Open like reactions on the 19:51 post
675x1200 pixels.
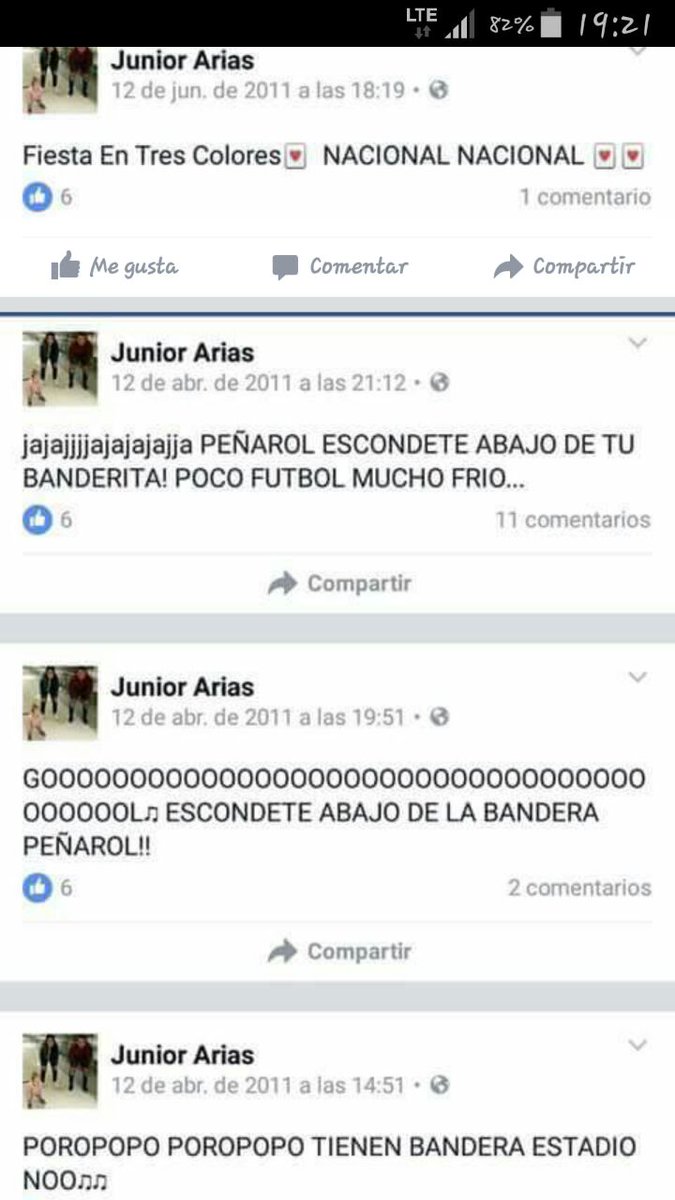[x=47, y=887]
